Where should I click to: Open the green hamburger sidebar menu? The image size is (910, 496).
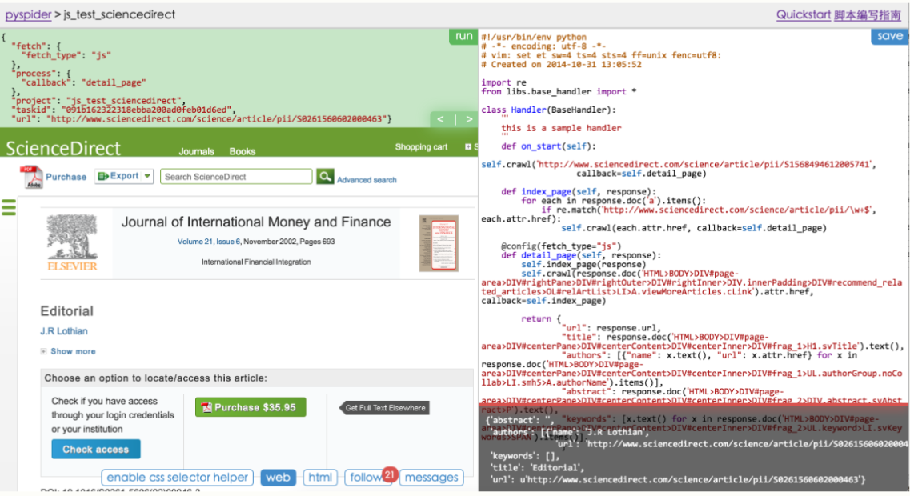9,207
